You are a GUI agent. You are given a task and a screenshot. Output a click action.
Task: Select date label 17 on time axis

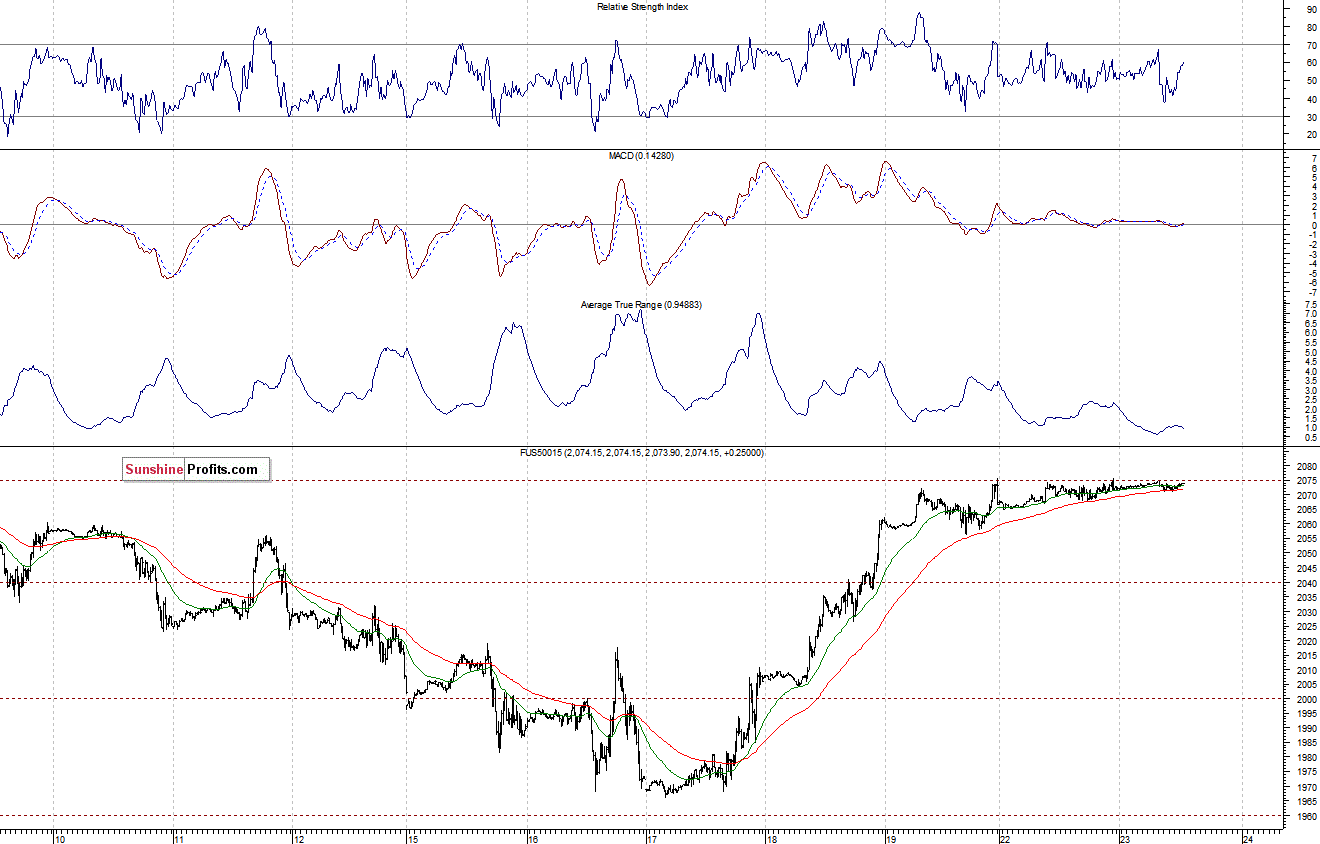pyautogui.click(x=652, y=838)
